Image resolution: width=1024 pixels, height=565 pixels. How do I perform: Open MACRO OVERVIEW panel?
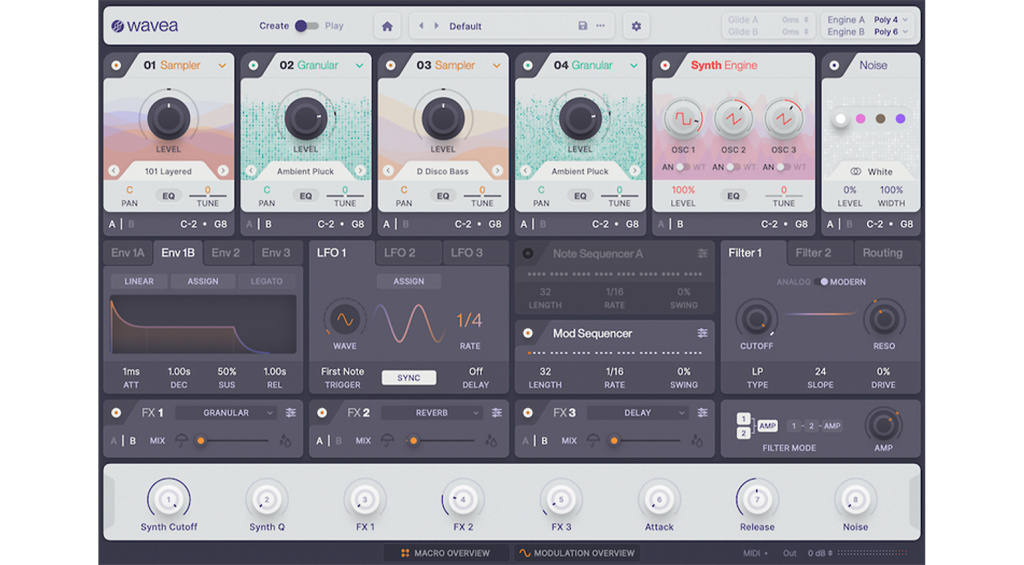pos(445,553)
